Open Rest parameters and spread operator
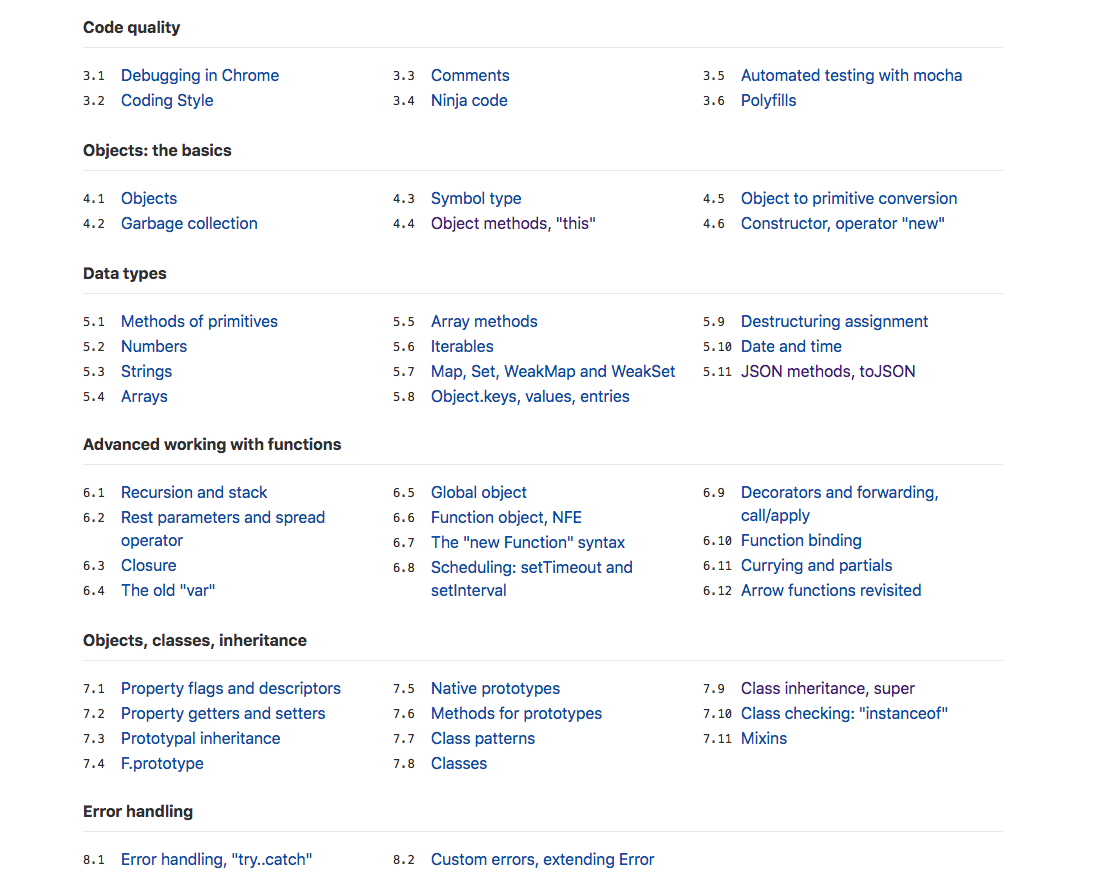The height and width of the screenshot is (894, 1102). click(223, 529)
